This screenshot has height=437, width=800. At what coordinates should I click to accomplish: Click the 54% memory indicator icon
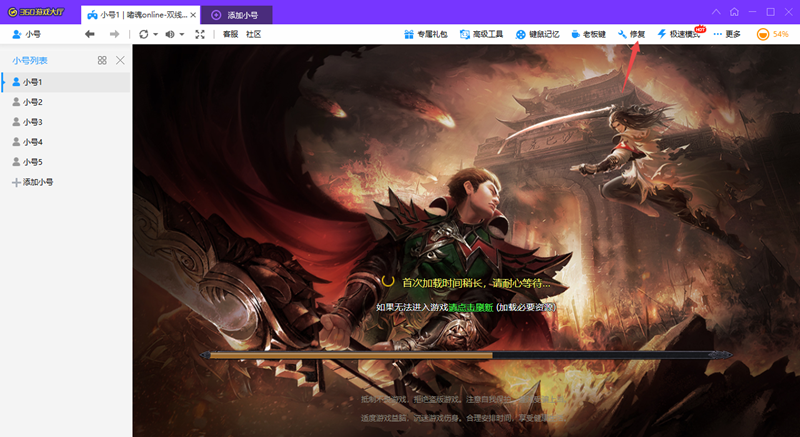763,34
